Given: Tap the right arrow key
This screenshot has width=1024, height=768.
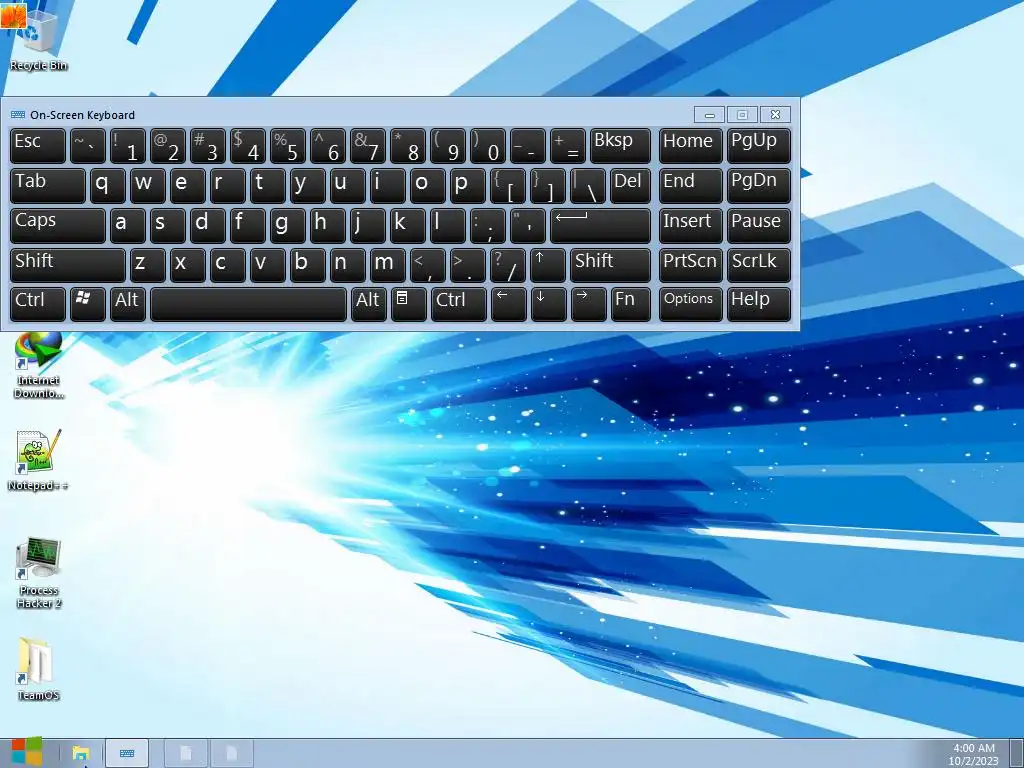Looking at the screenshot, I should (588, 304).
